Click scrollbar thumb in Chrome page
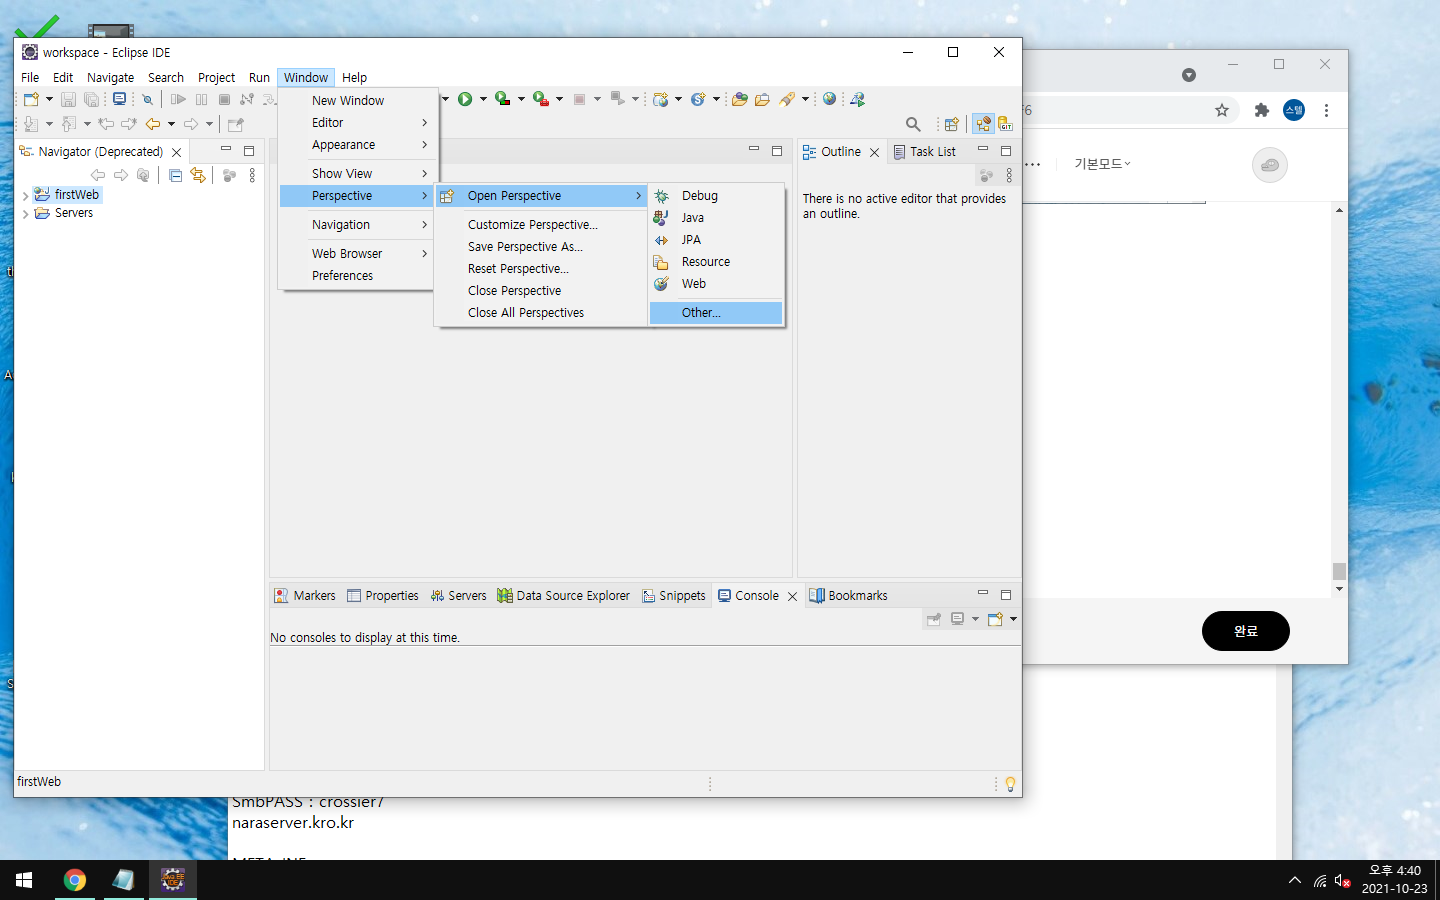Image resolution: width=1440 pixels, height=900 pixels. click(1339, 571)
